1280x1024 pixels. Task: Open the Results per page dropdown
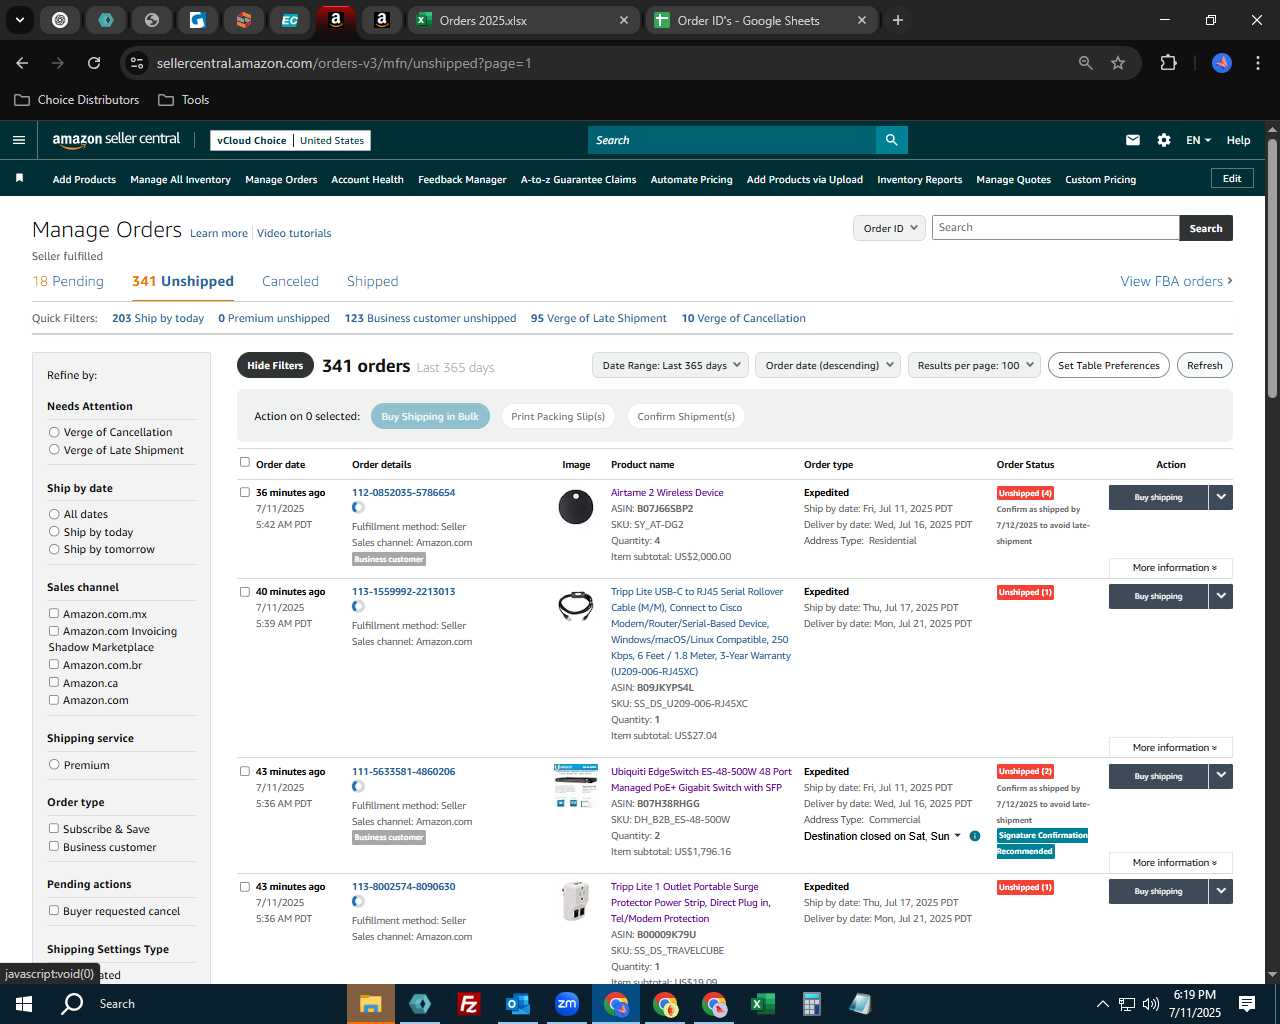click(x=975, y=365)
